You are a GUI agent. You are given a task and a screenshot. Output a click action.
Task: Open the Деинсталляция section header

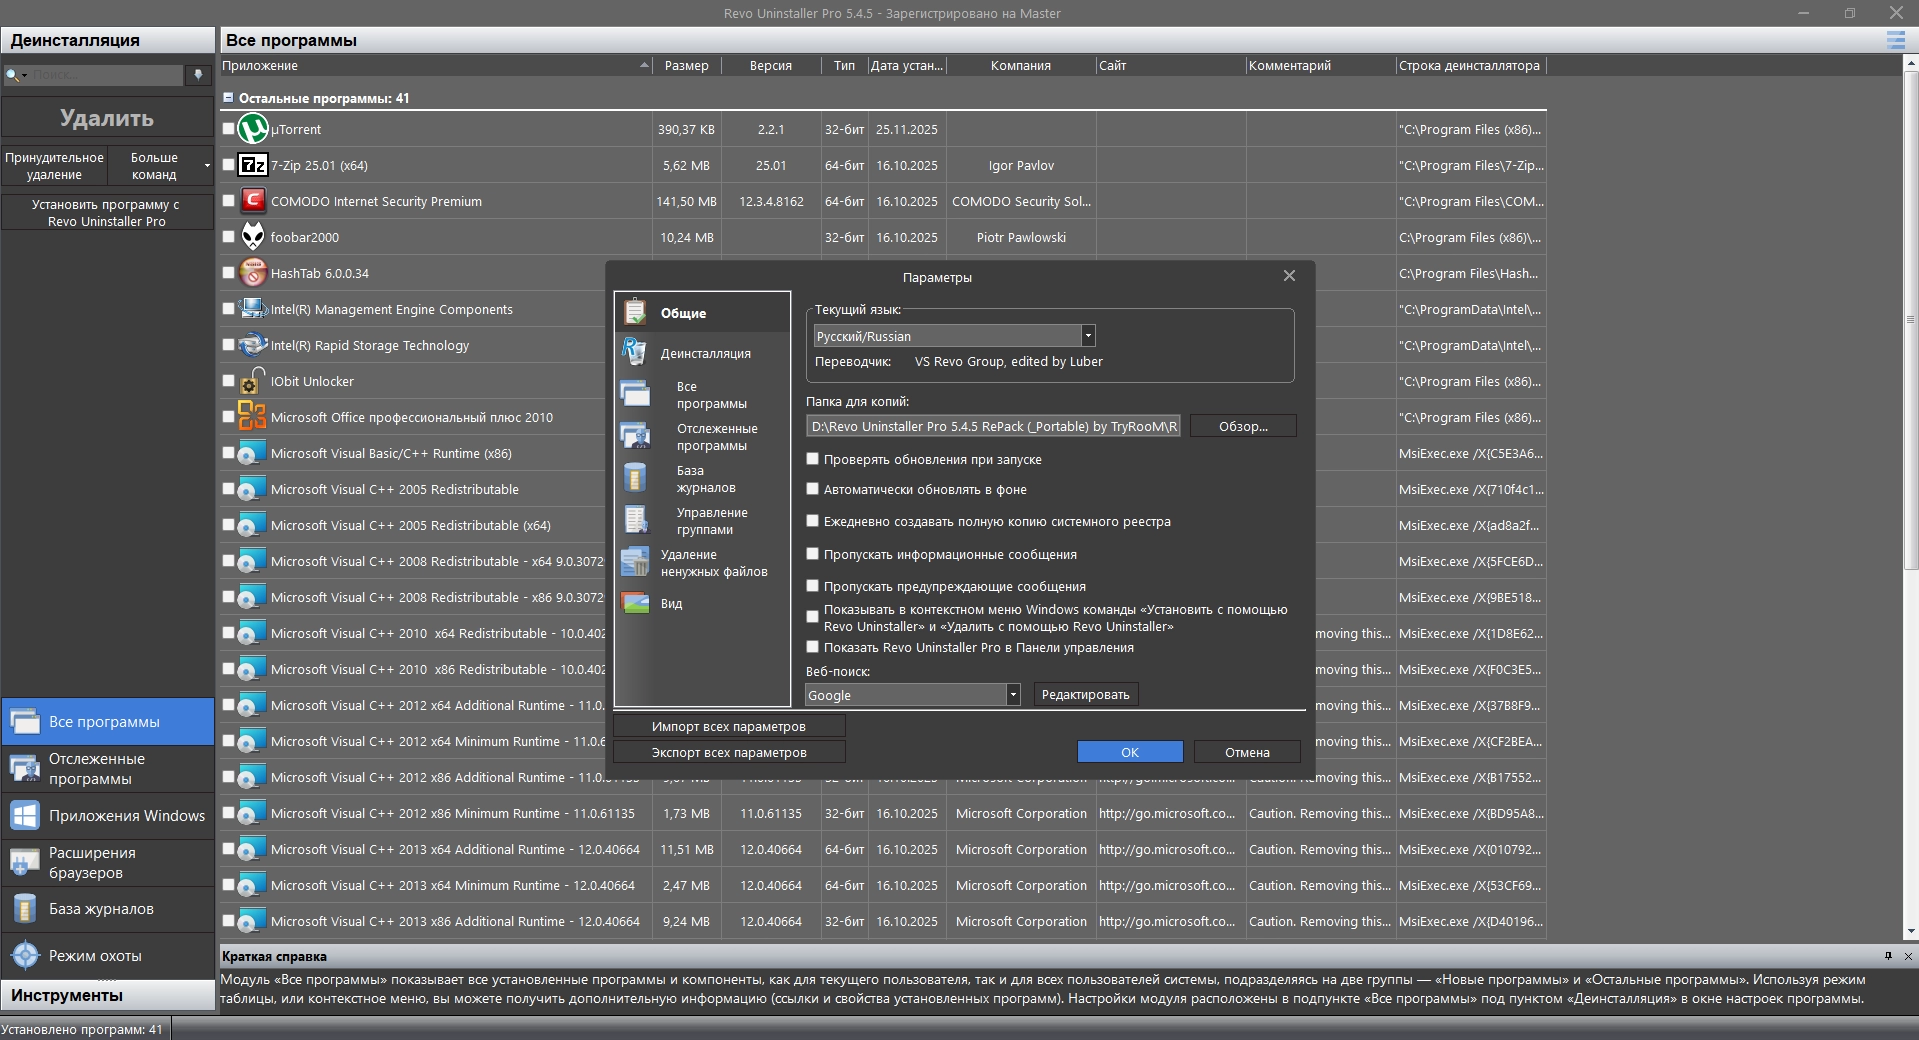(108, 40)
